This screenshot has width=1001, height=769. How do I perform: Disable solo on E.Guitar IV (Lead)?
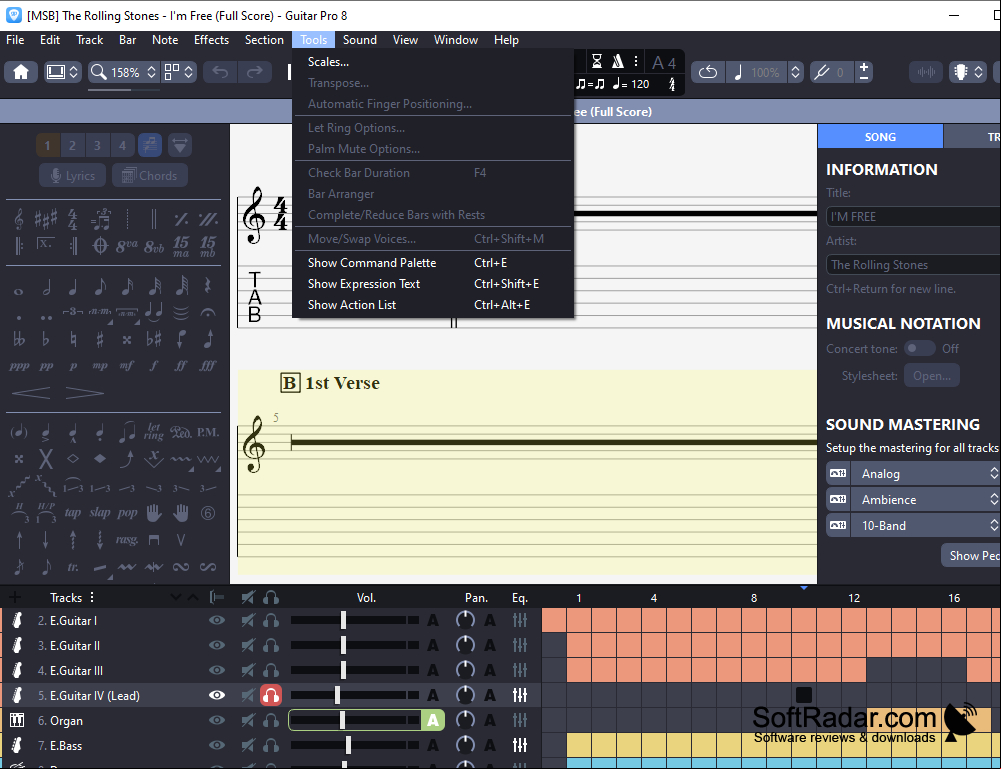coord(271,695)
